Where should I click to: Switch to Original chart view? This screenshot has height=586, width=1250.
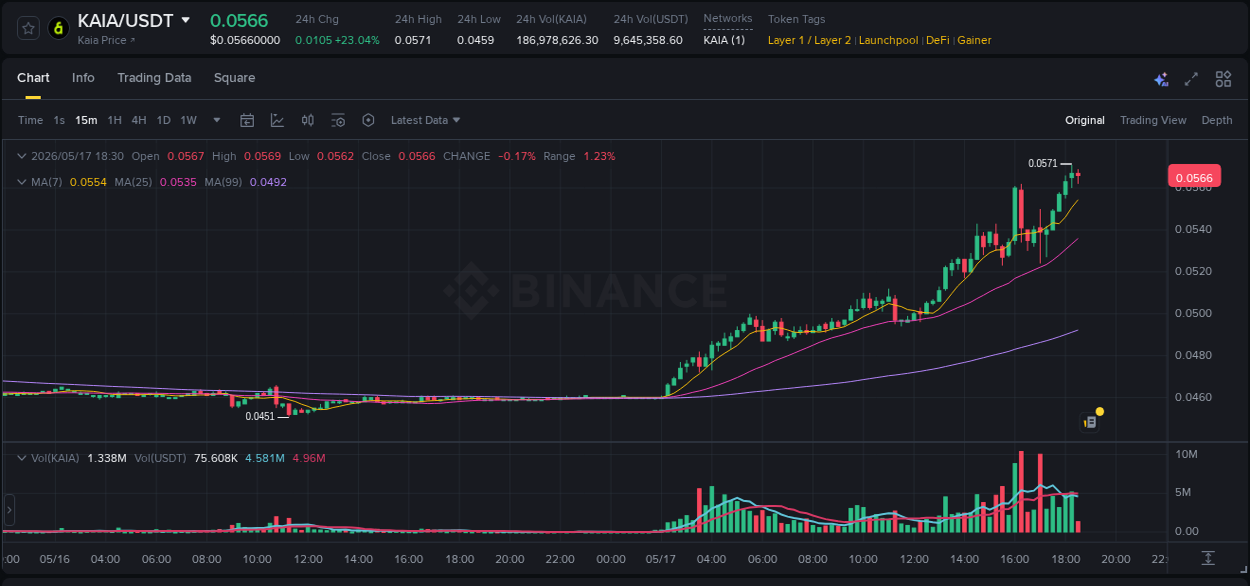[x=1085, y=120]
